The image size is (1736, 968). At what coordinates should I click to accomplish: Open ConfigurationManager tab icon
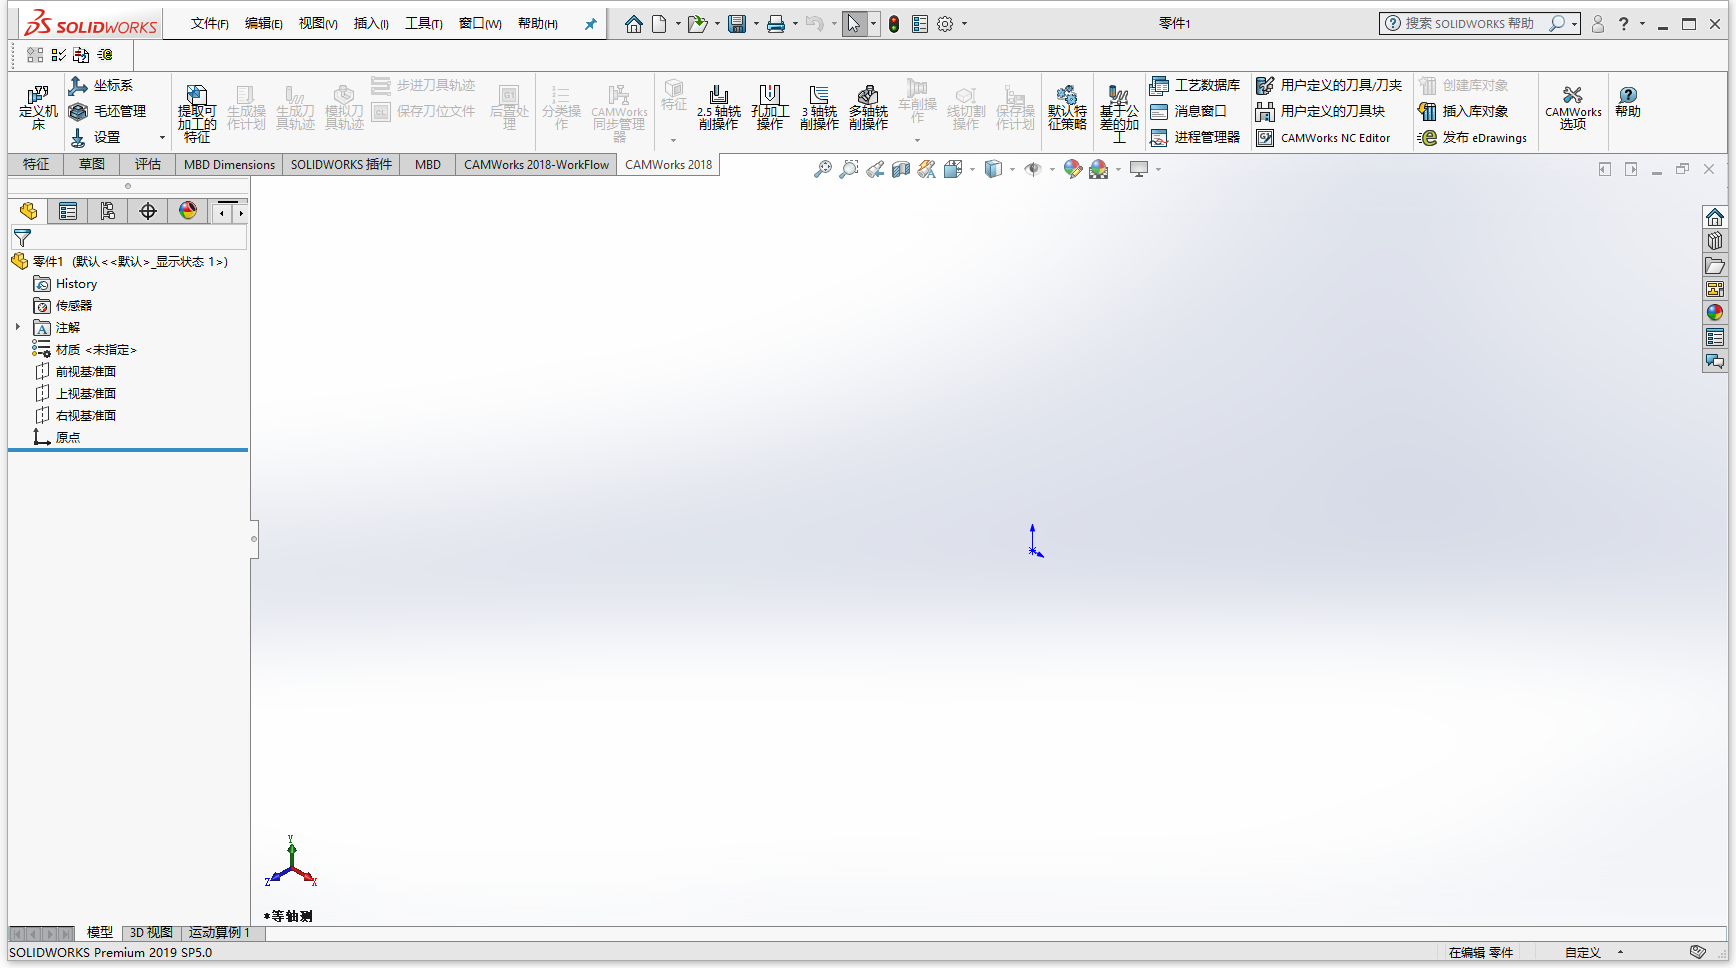click(x=108, y=211)
